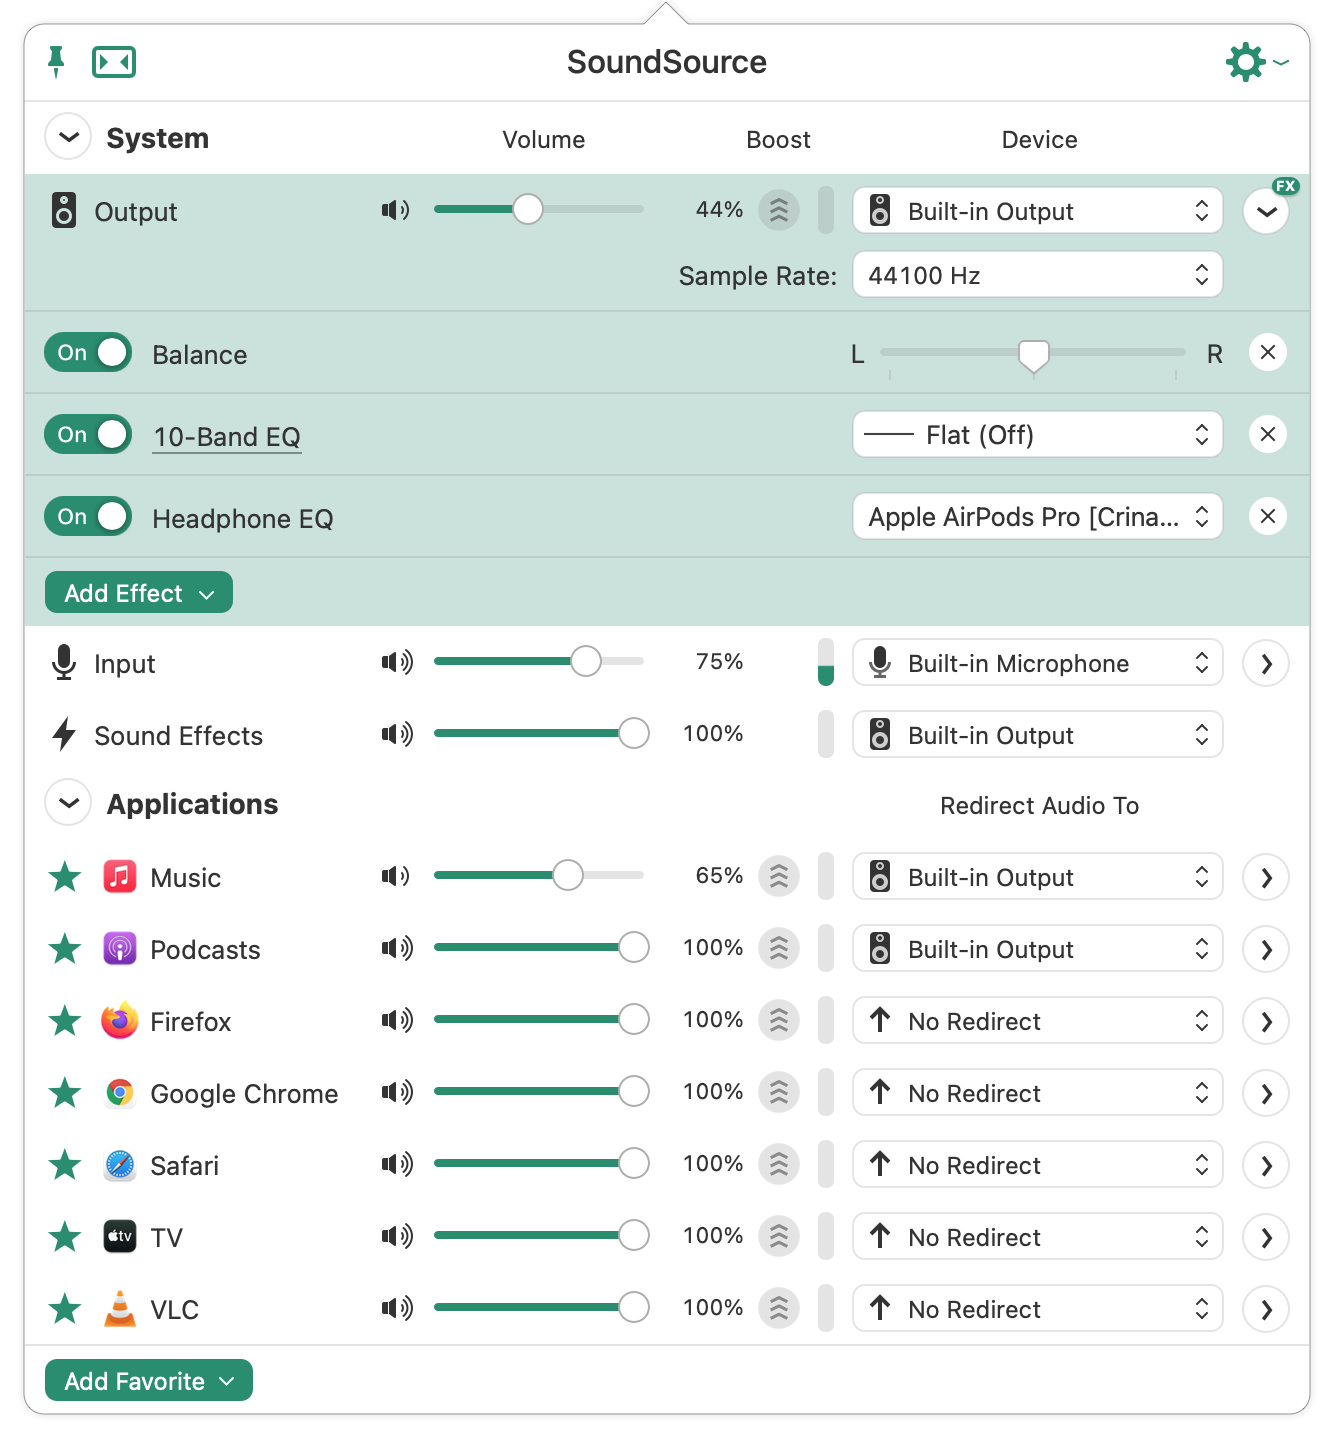The width and height of the screenshot is (1334, 1438).
Task: Open the 10-Band EQ preset dropdown
Action: click(1038, 435)
